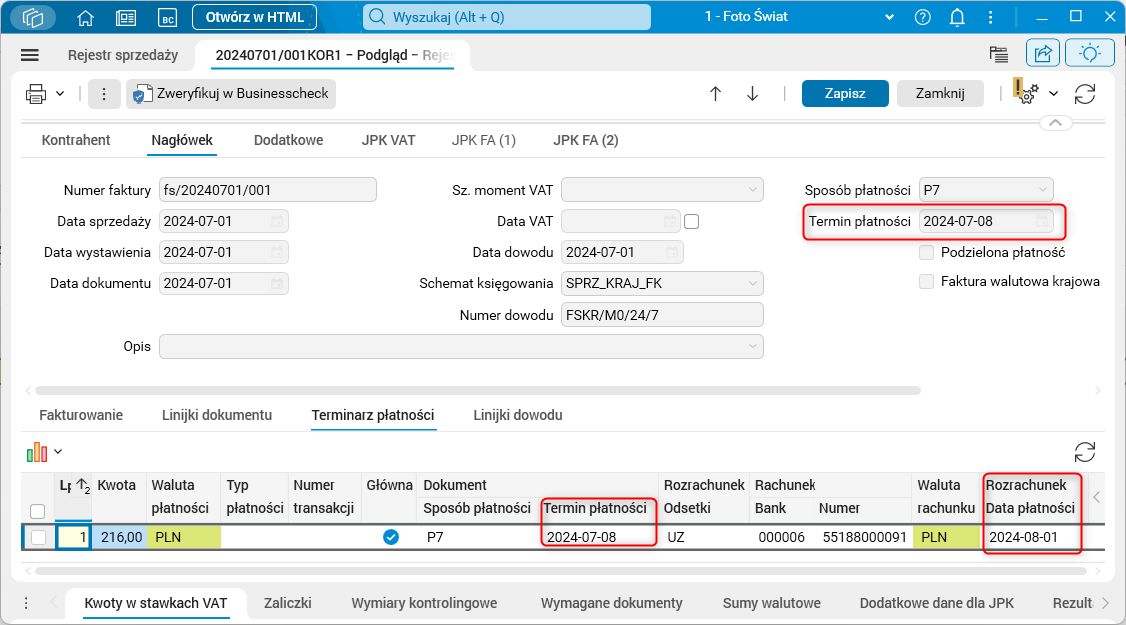
Task: Open Sposób płatności dropdown
Action: [1042, 190]
